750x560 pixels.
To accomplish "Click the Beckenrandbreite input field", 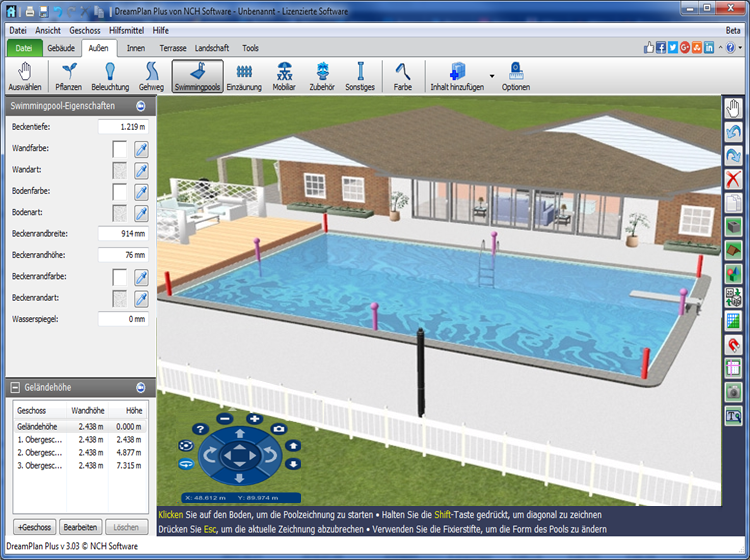I will pyautogui.click(x=123, y=234).
